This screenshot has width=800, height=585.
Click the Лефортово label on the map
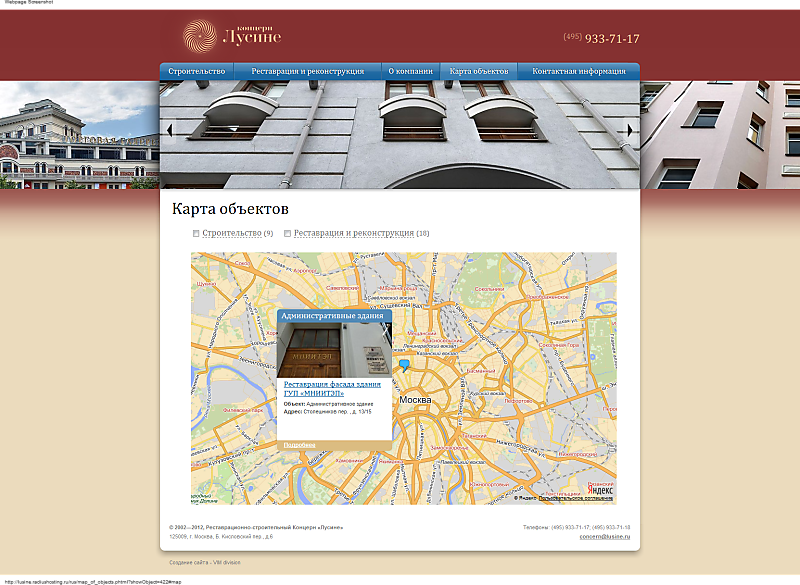pyautogui.click(x=518, y=401)
